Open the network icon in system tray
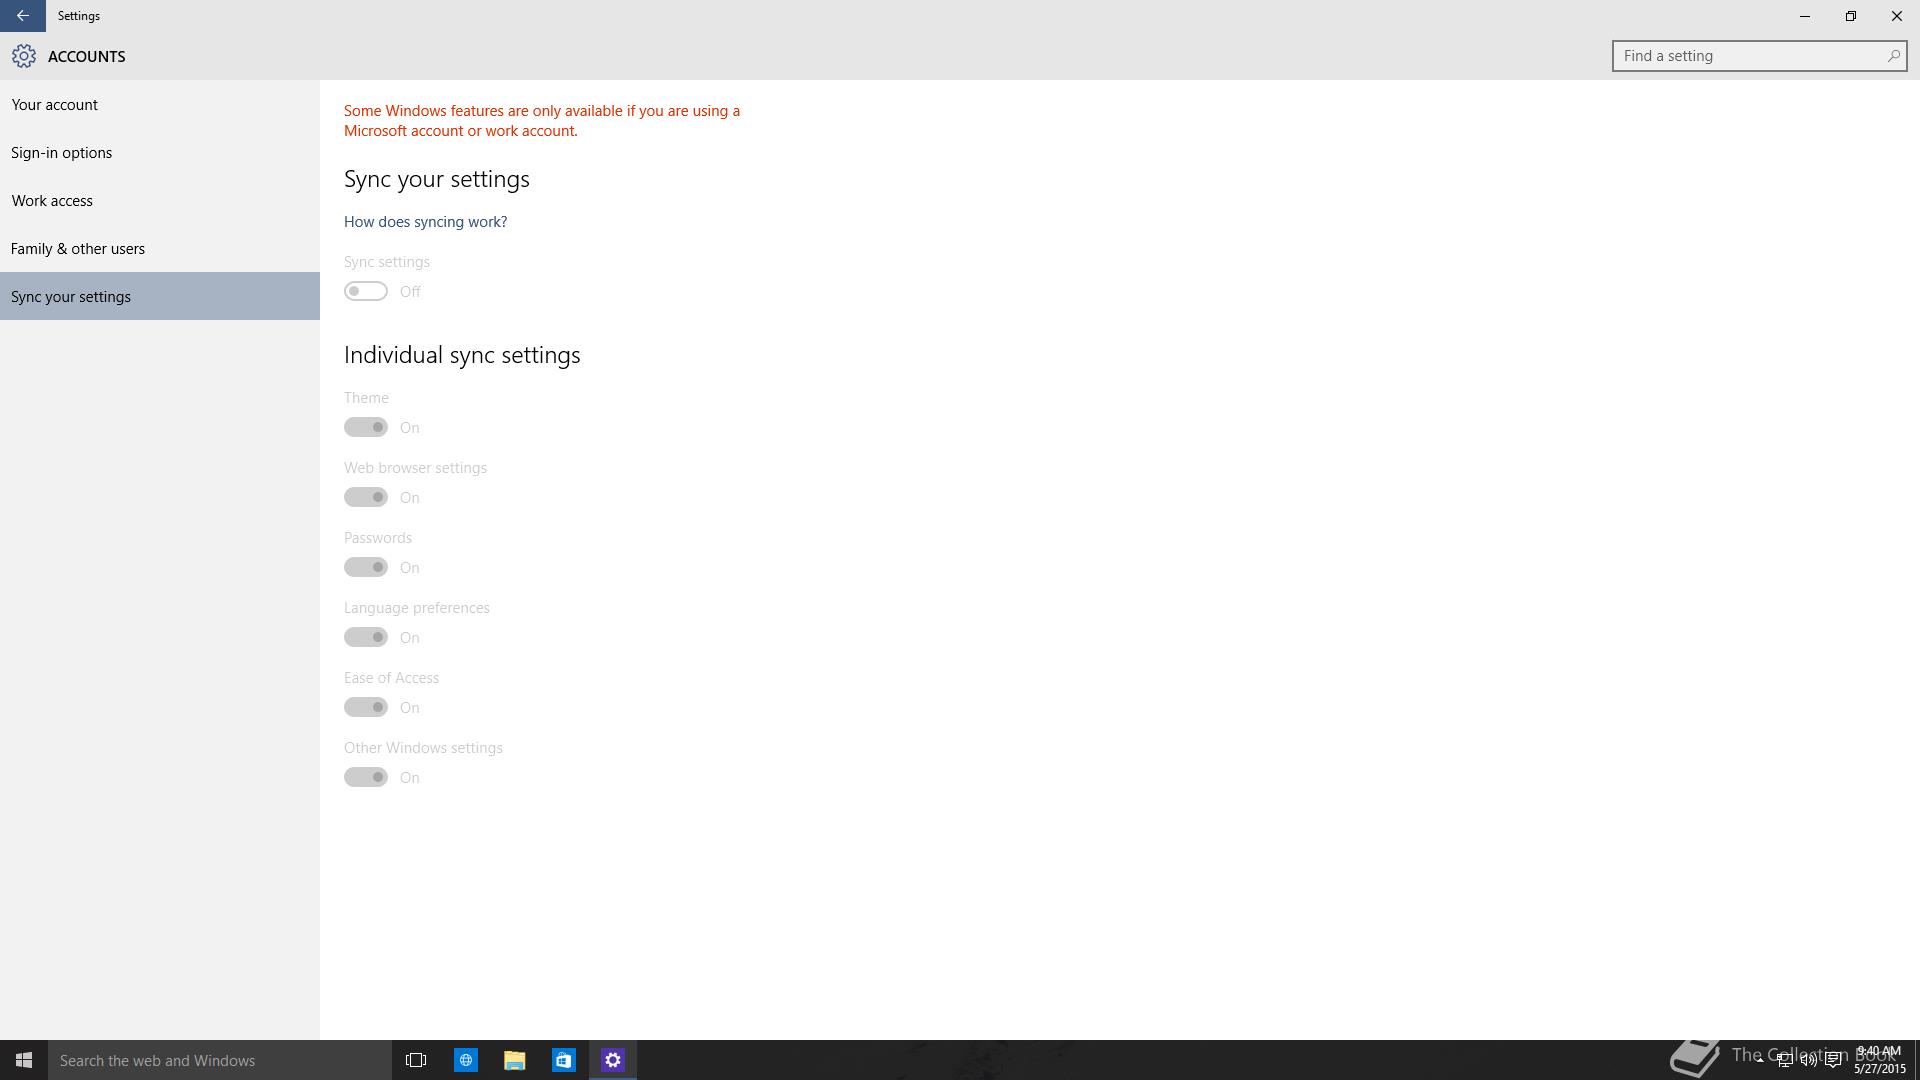 pyautogui.click(x=1784, y=1060)
